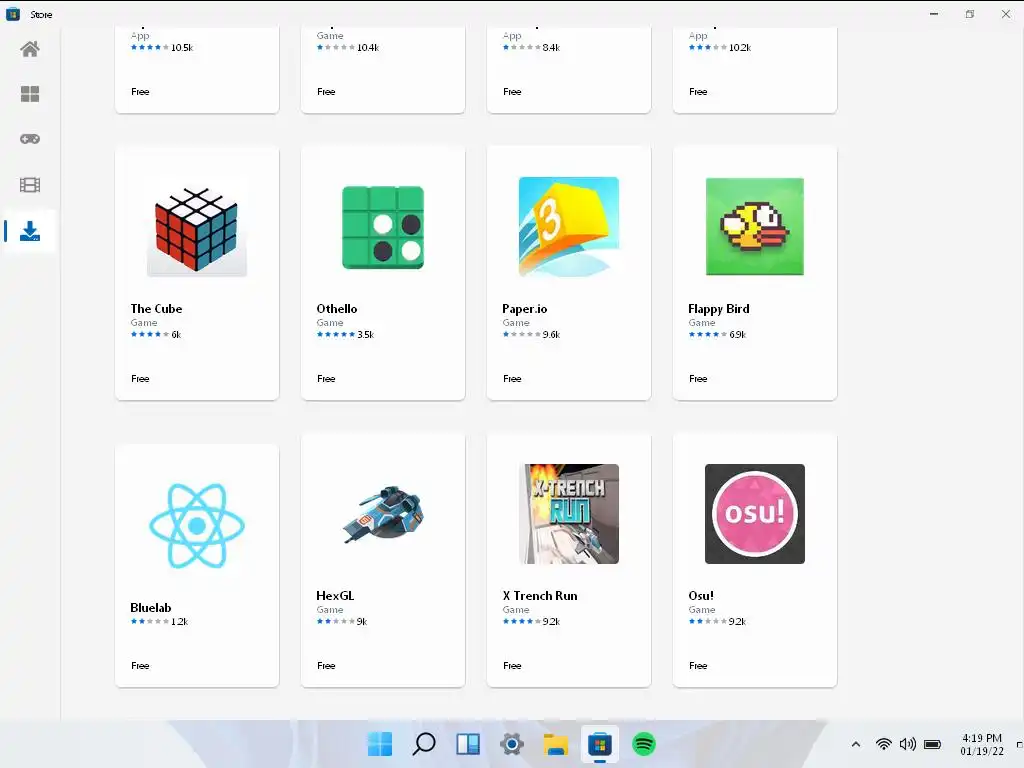Click Free price on Osu! card

698,666
